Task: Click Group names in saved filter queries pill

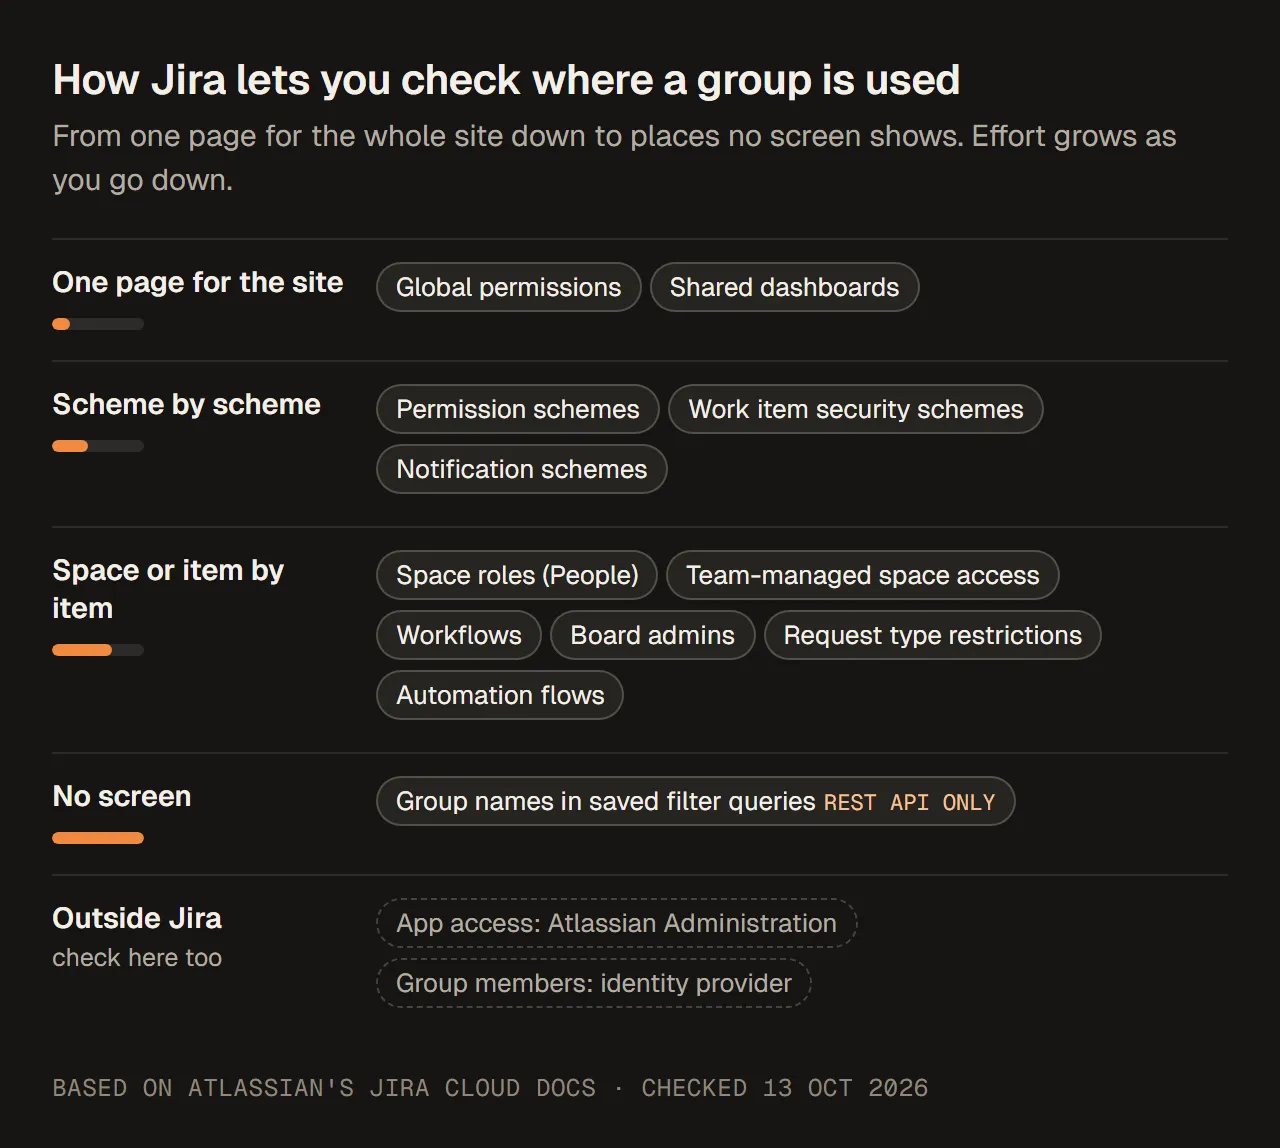Action: [695, 801]
